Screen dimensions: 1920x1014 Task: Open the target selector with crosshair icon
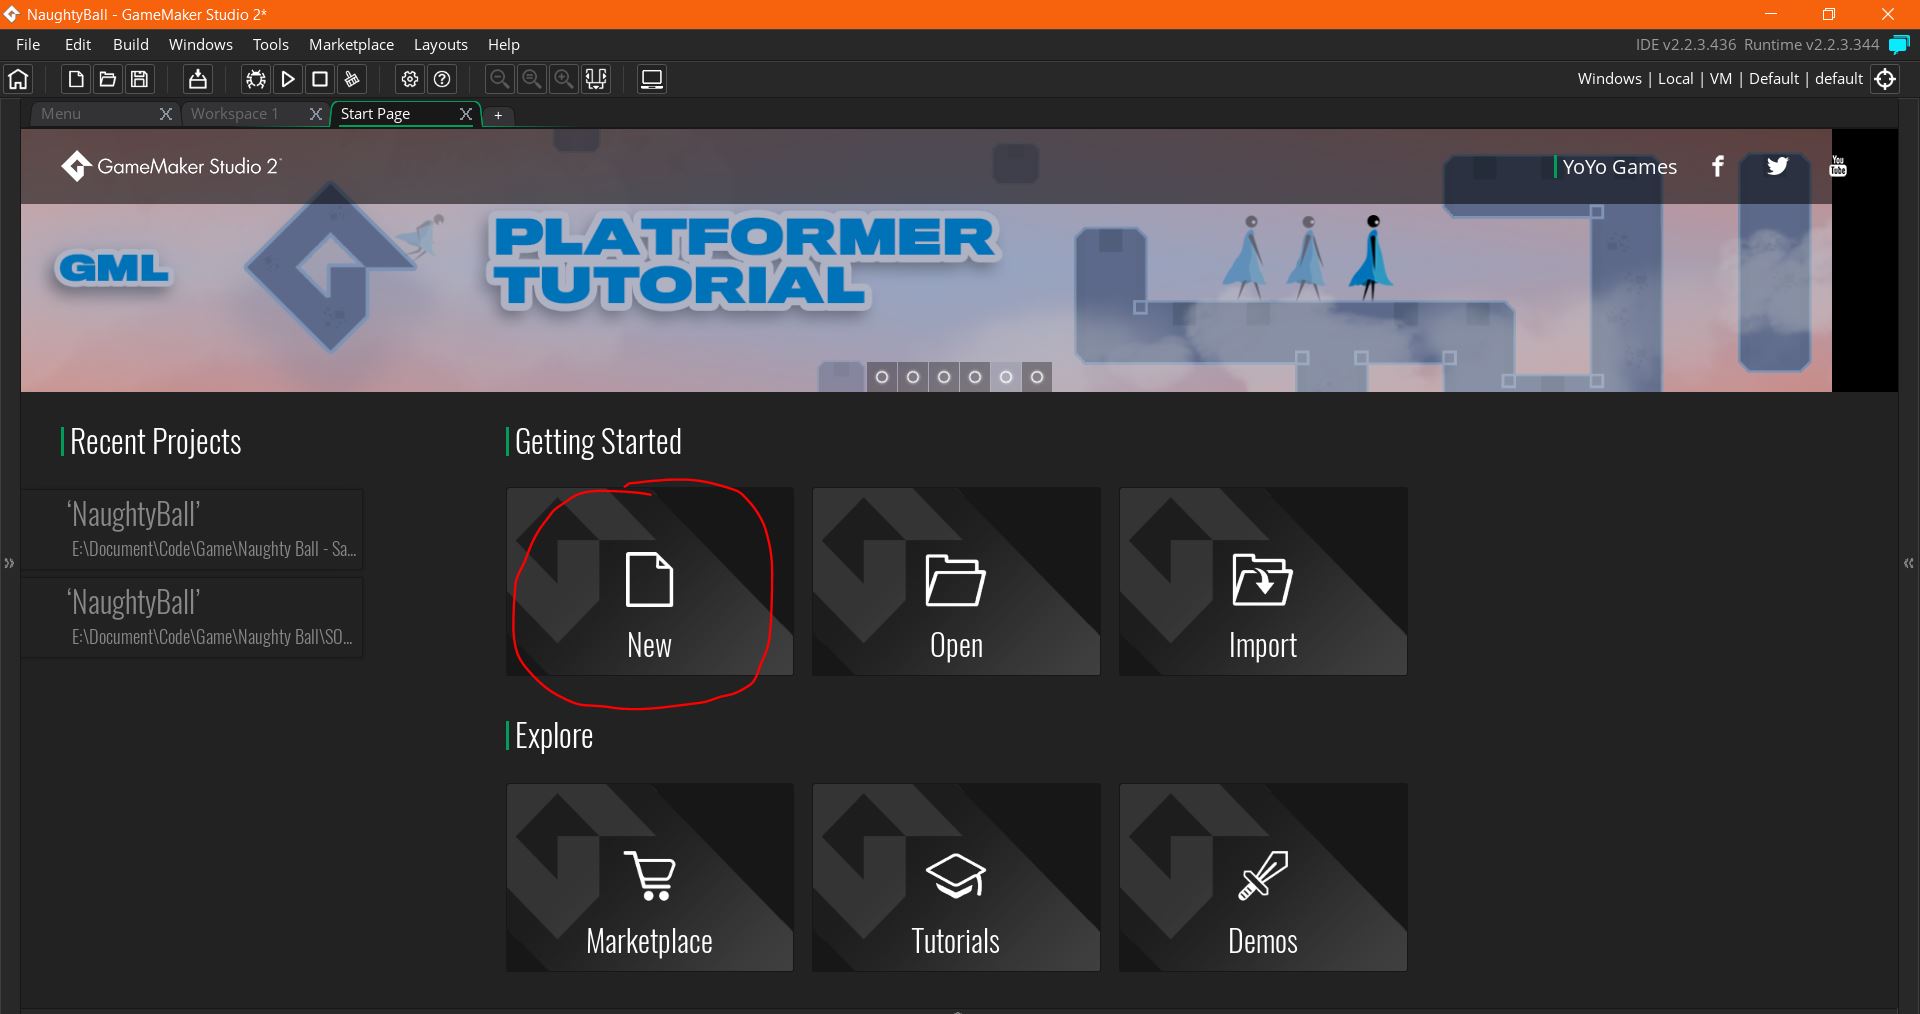click(x=1885, y=79)
